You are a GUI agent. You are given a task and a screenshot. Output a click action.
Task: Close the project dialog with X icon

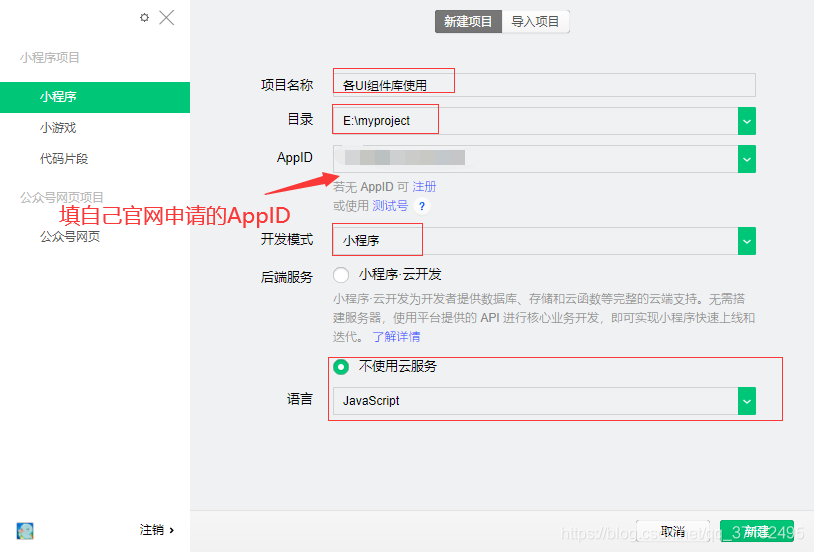(167, 18)
